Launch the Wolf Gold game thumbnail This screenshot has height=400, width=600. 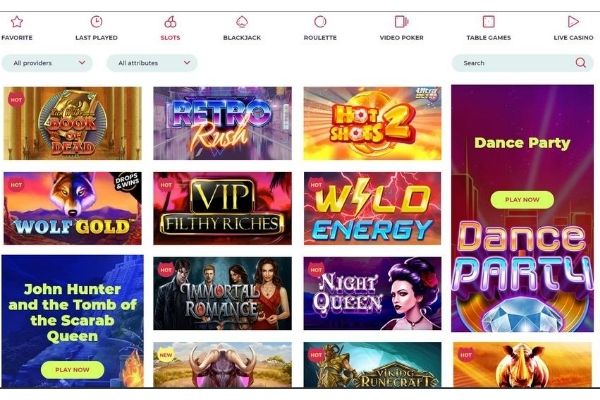click(72, 208)
